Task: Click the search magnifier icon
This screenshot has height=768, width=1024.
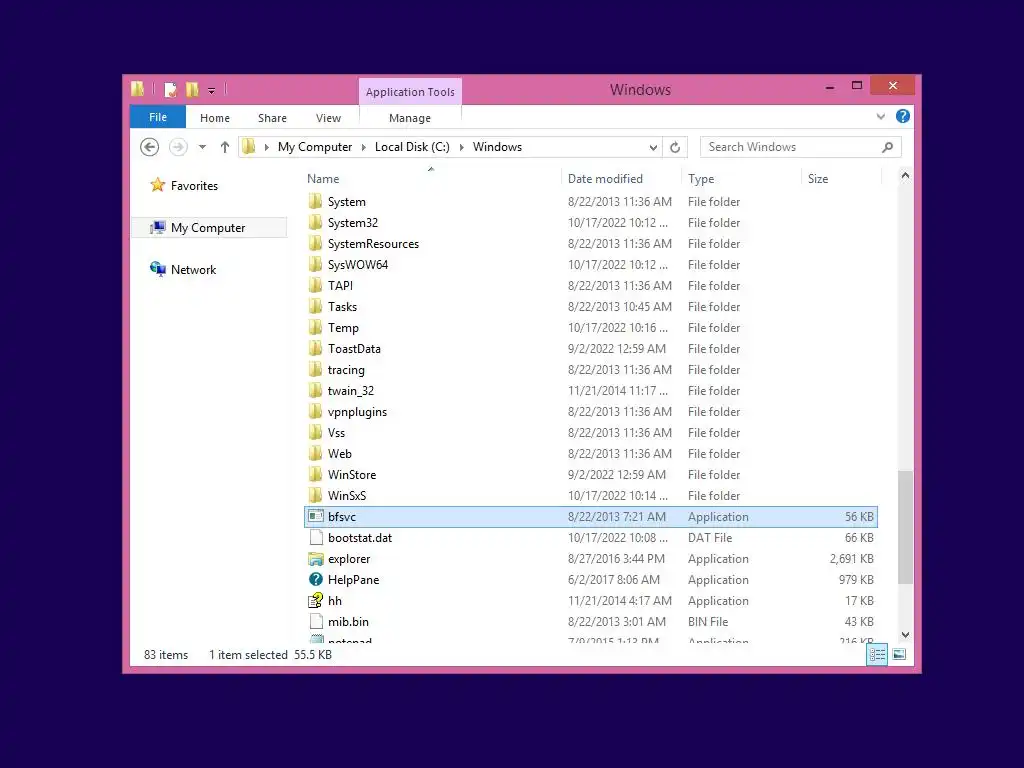Action: click(887, 147)
